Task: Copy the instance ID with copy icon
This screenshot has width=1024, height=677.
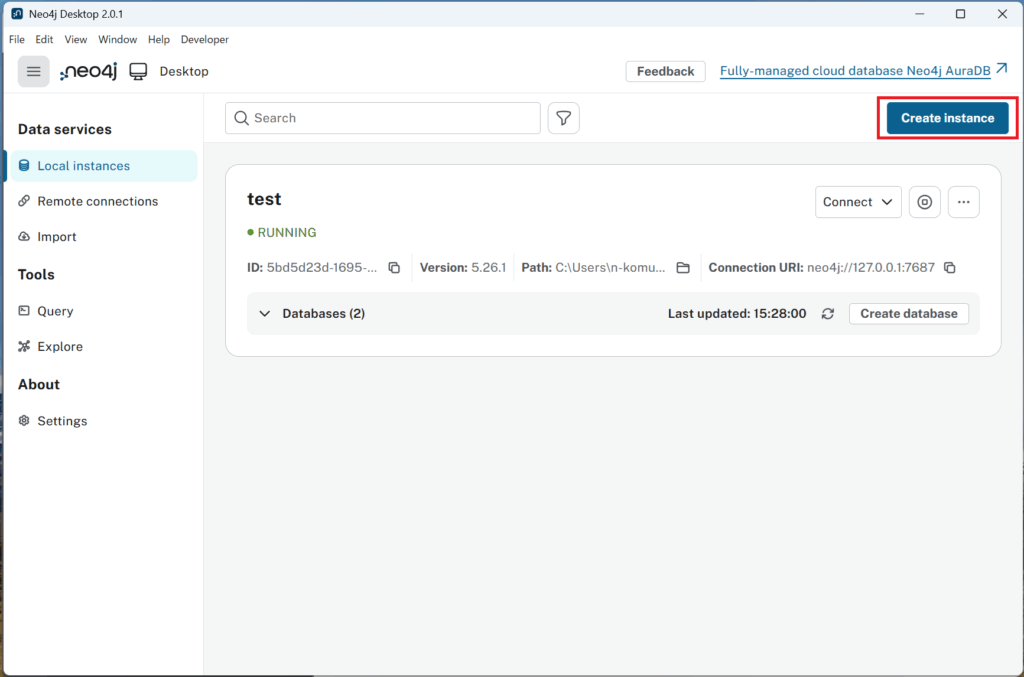Action: coord(394,268)
